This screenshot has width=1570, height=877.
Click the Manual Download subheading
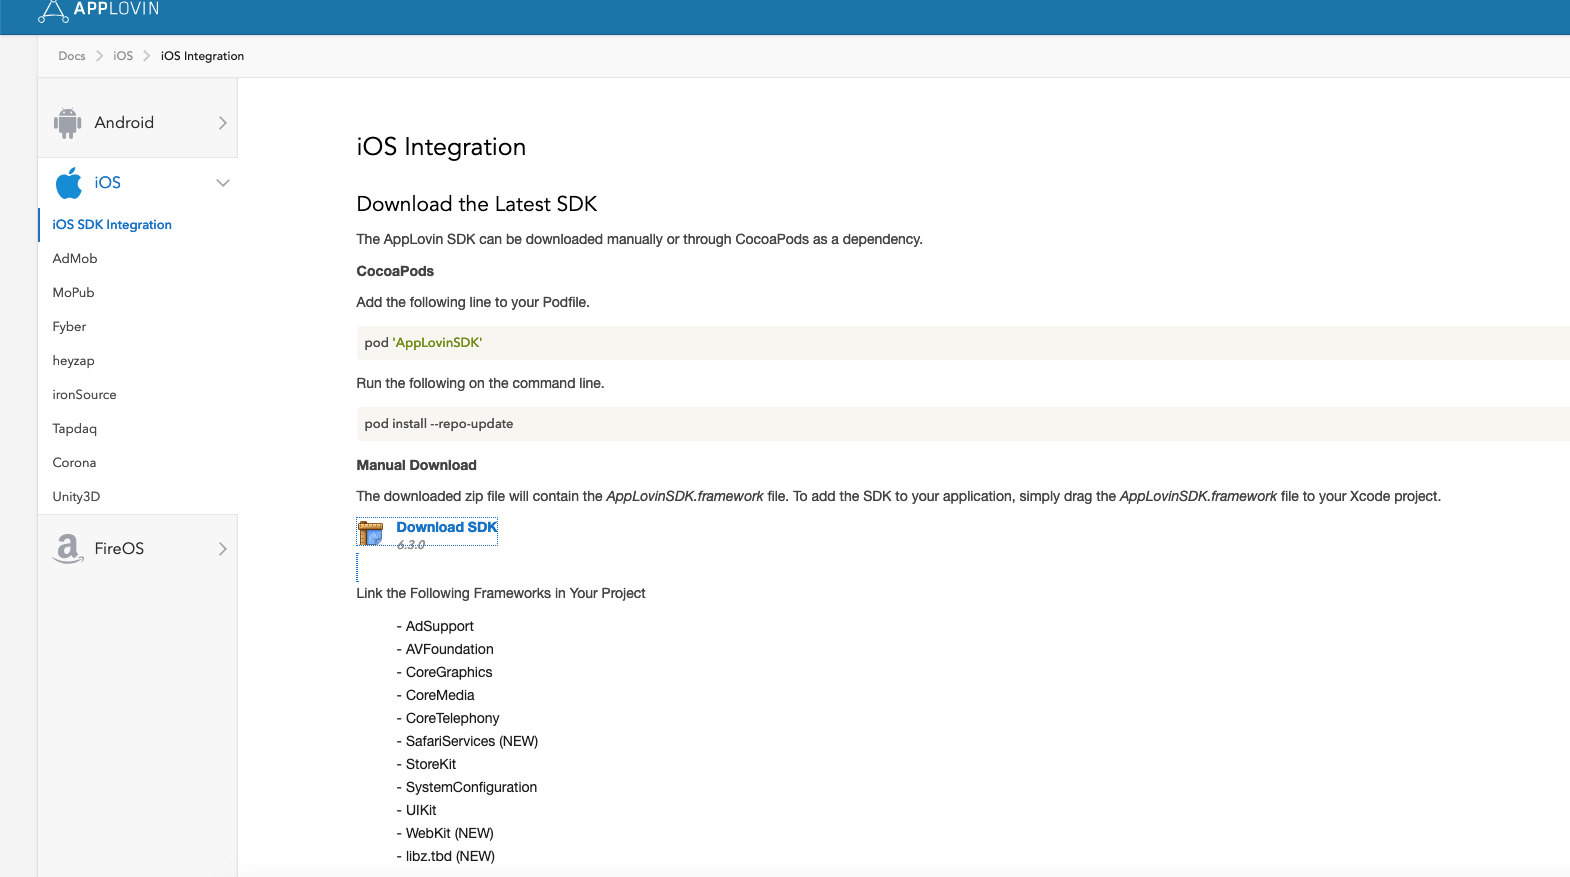pyautogui.click(x=416, y=465)
